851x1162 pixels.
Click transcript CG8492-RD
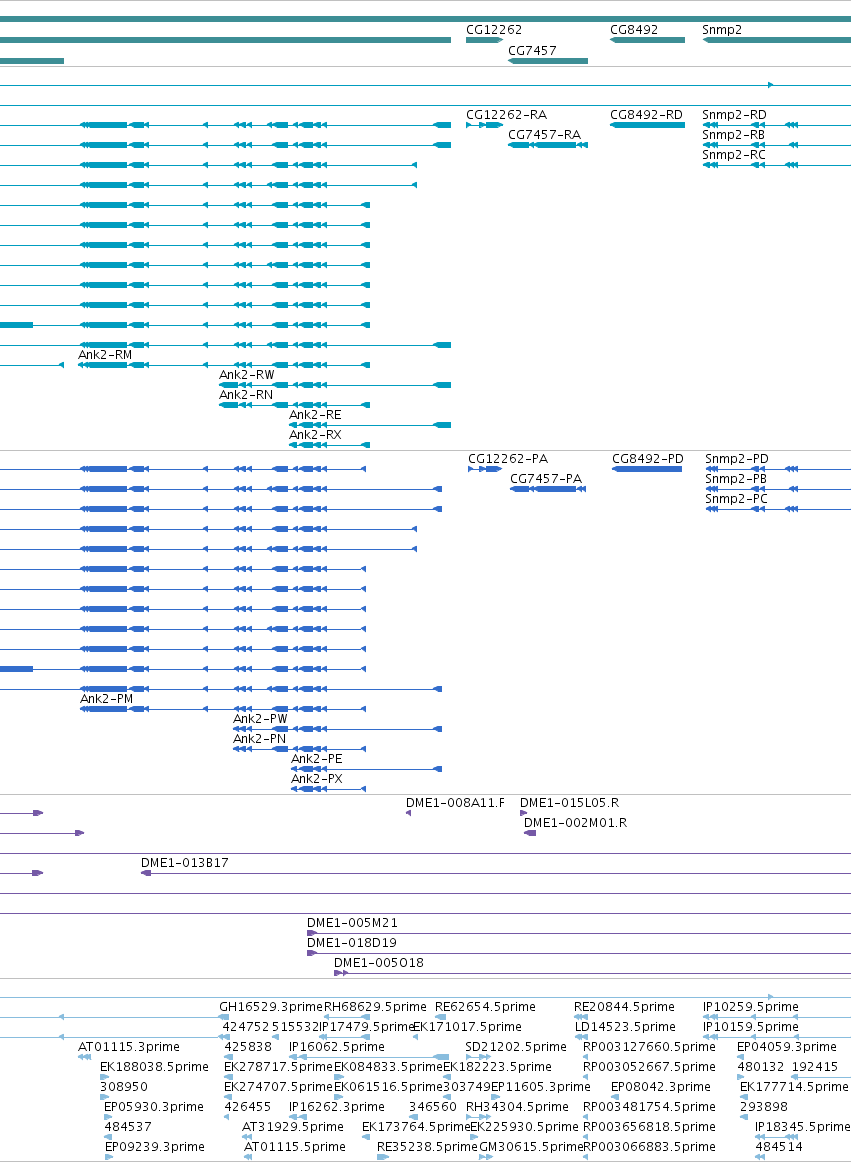[647, 125]
